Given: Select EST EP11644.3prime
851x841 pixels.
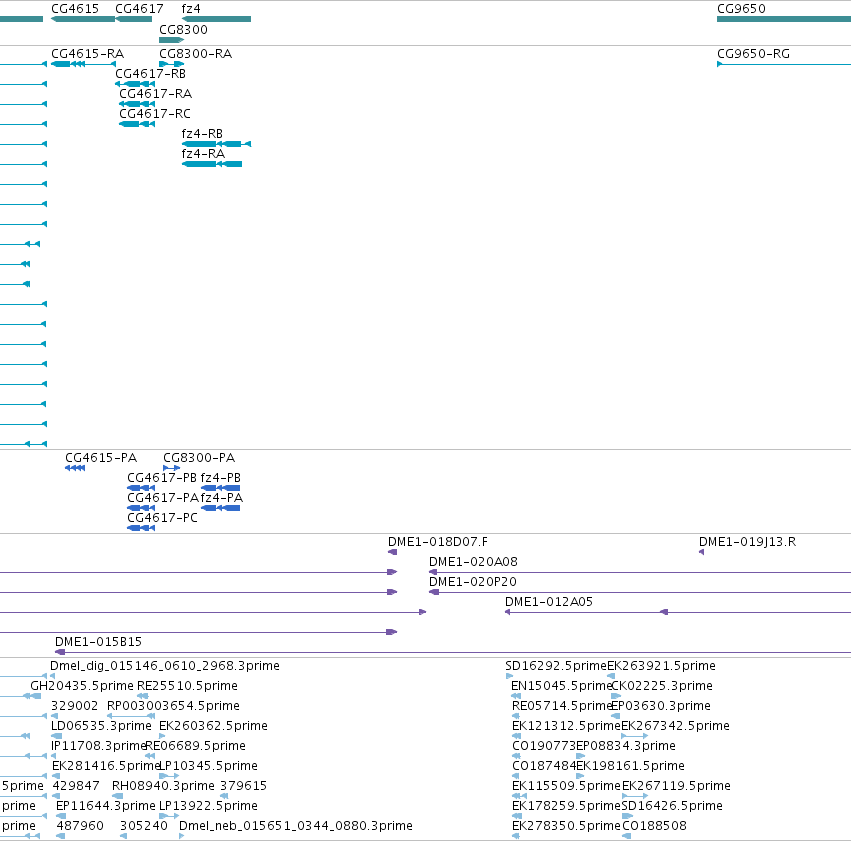Looking at the screenshot, I should coord(106,806).
